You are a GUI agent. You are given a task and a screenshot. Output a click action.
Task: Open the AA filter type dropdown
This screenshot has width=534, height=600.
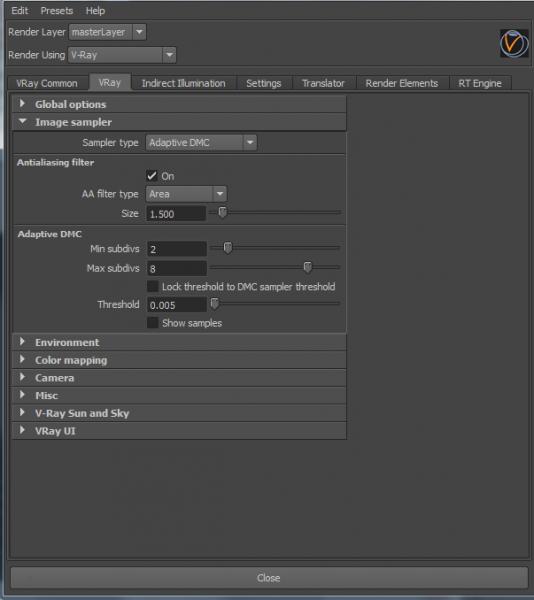pos(186,194)
